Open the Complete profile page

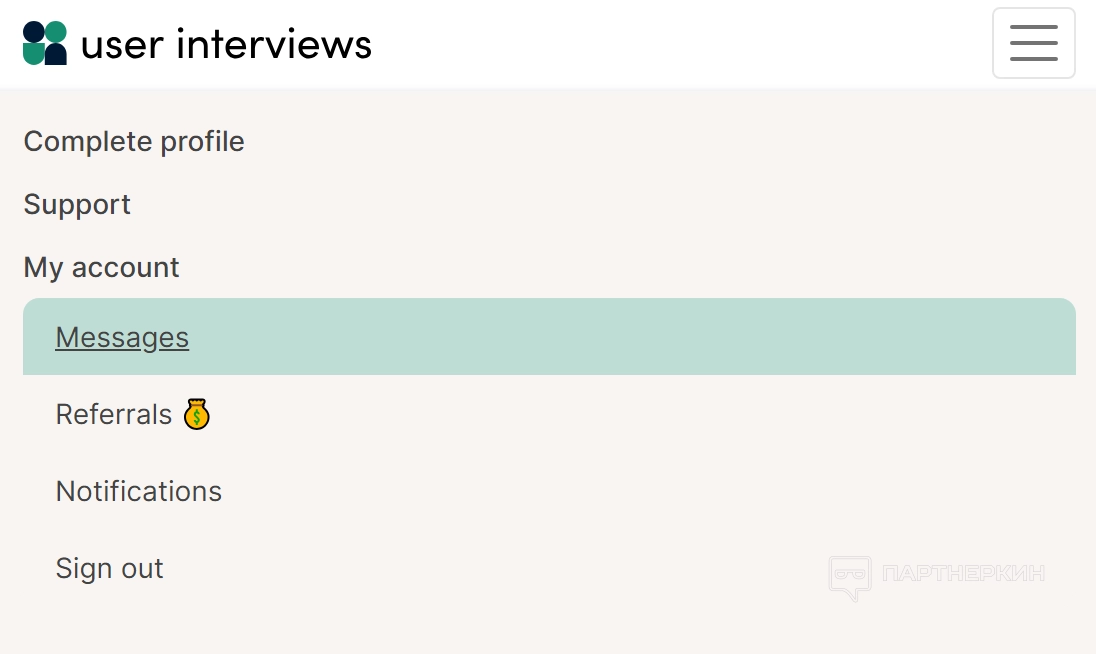(x=134, y=142)
